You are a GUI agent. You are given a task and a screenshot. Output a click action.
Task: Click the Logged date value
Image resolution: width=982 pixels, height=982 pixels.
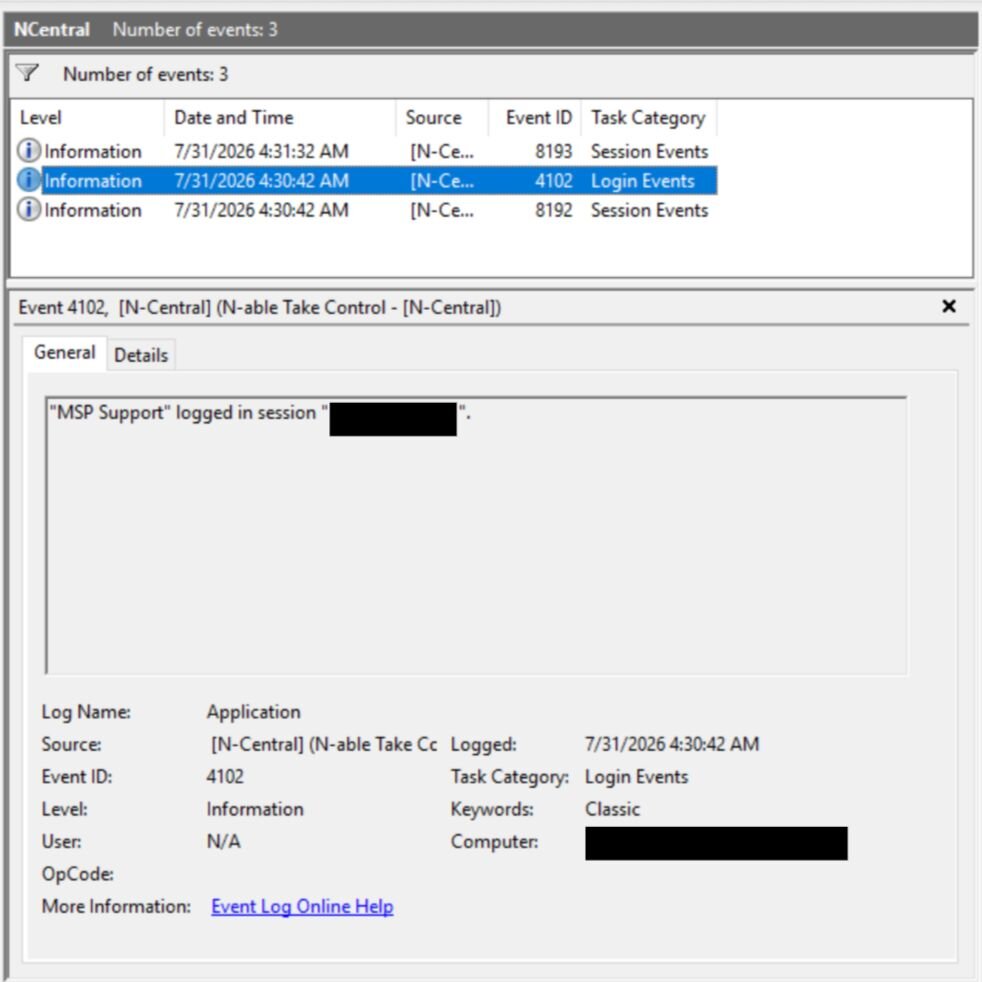(671, 743)
